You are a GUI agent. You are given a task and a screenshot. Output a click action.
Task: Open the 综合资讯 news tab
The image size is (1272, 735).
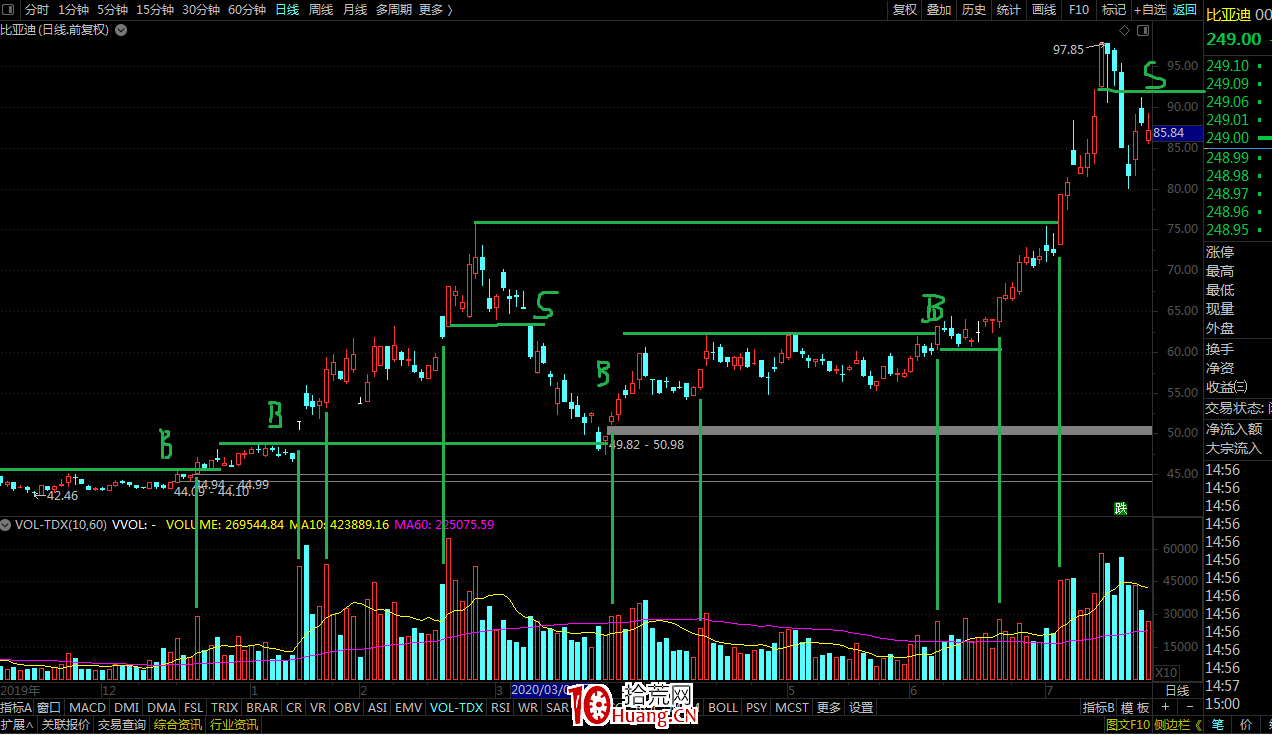click(177, 724)
